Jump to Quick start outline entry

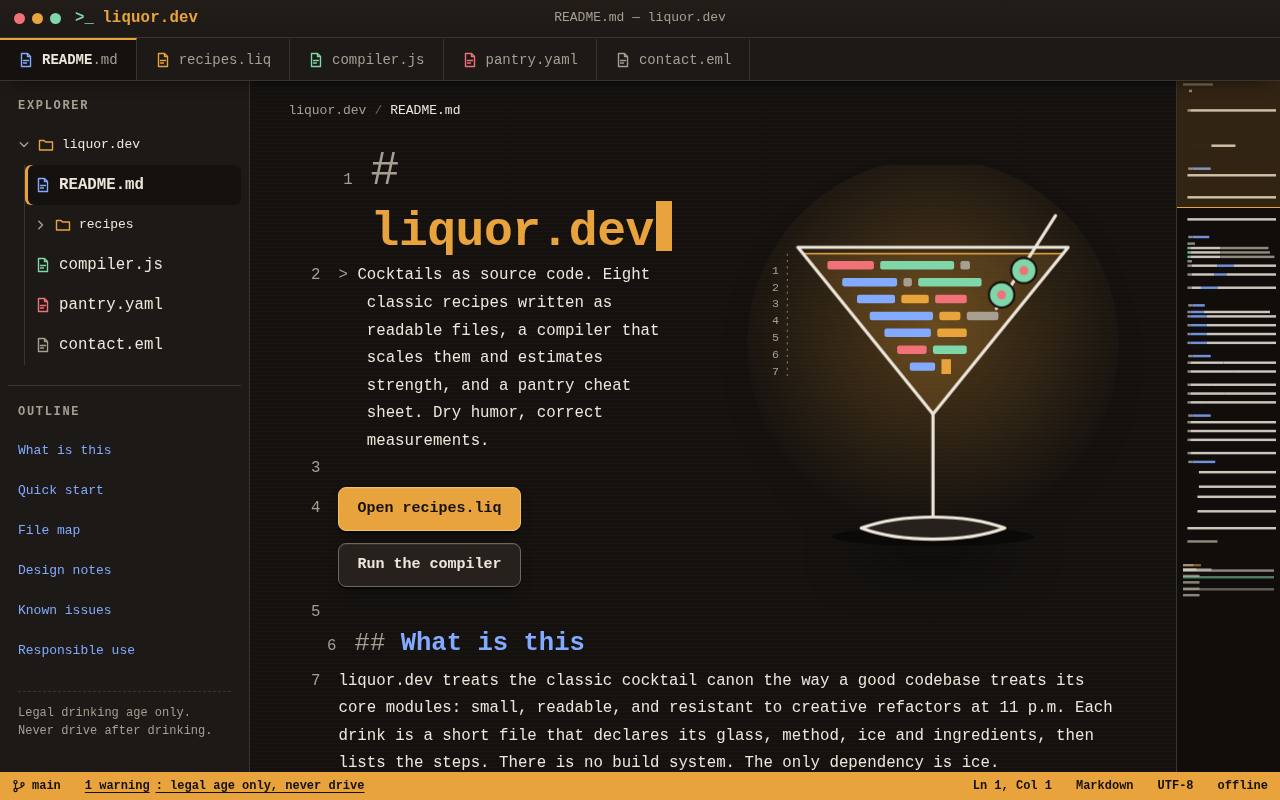tap(61, 491)
